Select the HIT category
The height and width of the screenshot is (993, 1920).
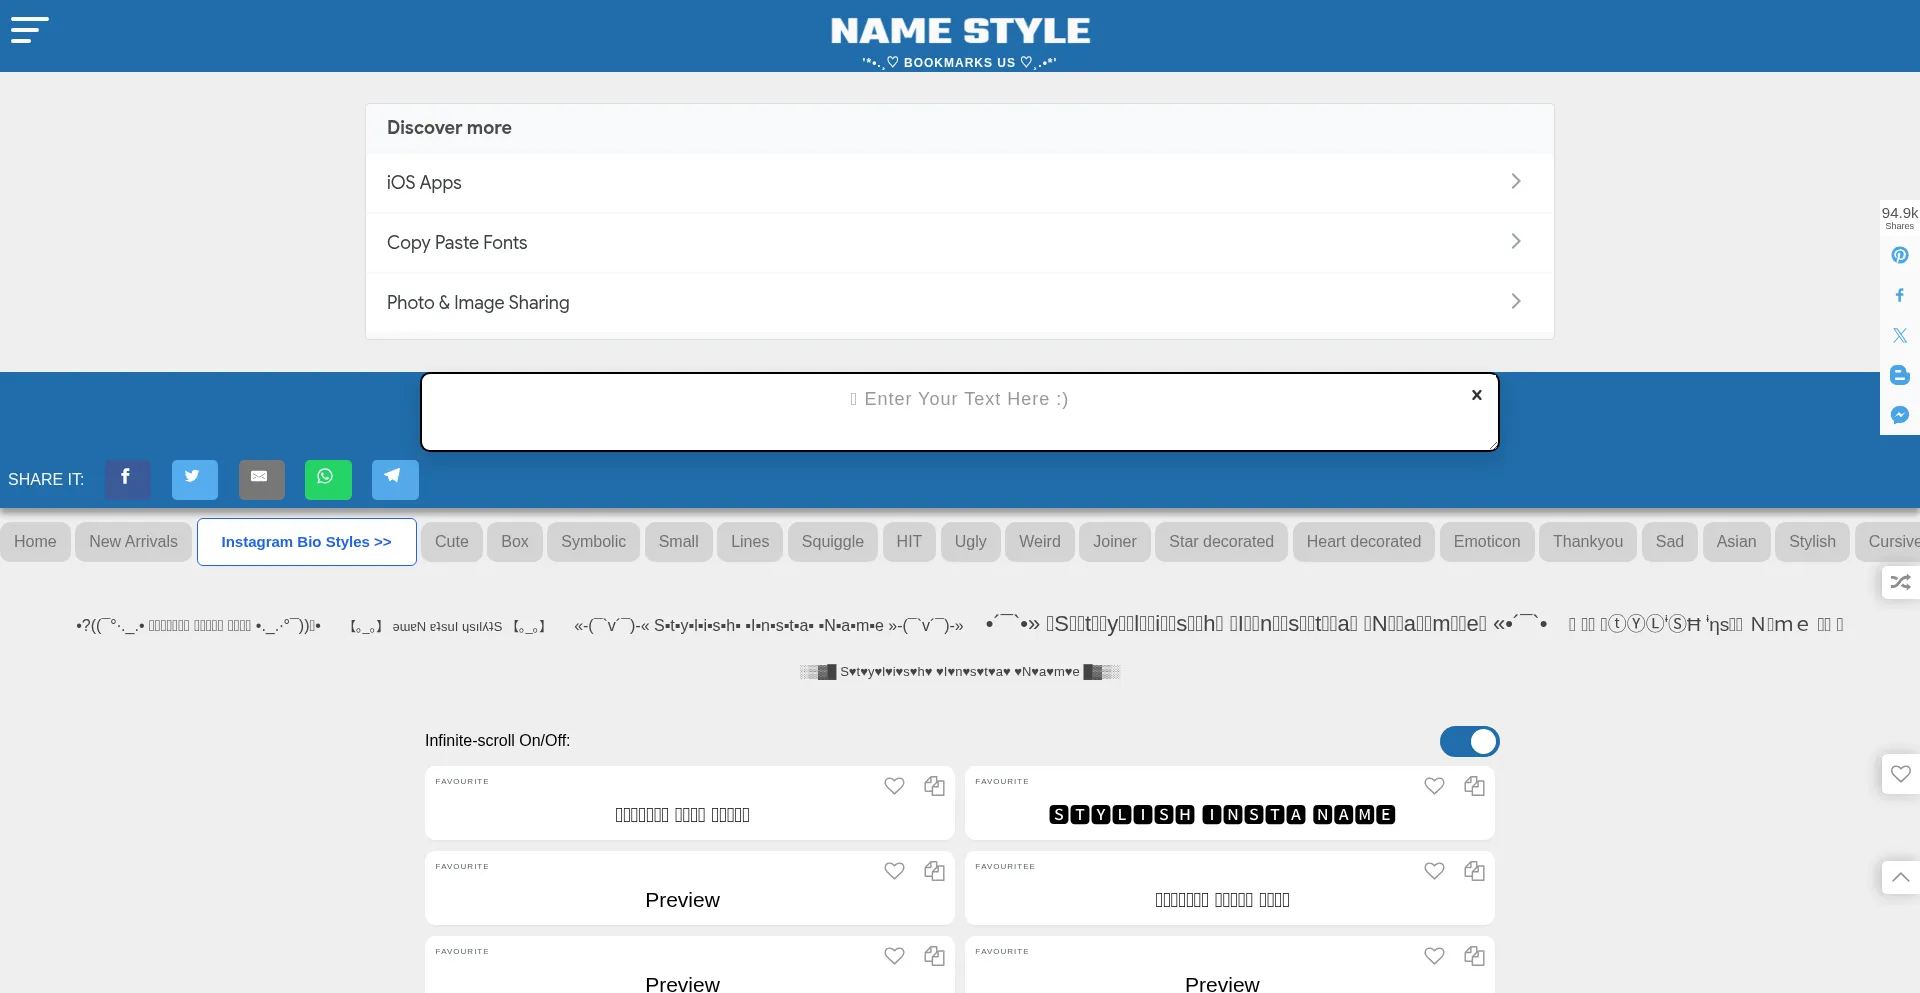click(x=909, y=542)
